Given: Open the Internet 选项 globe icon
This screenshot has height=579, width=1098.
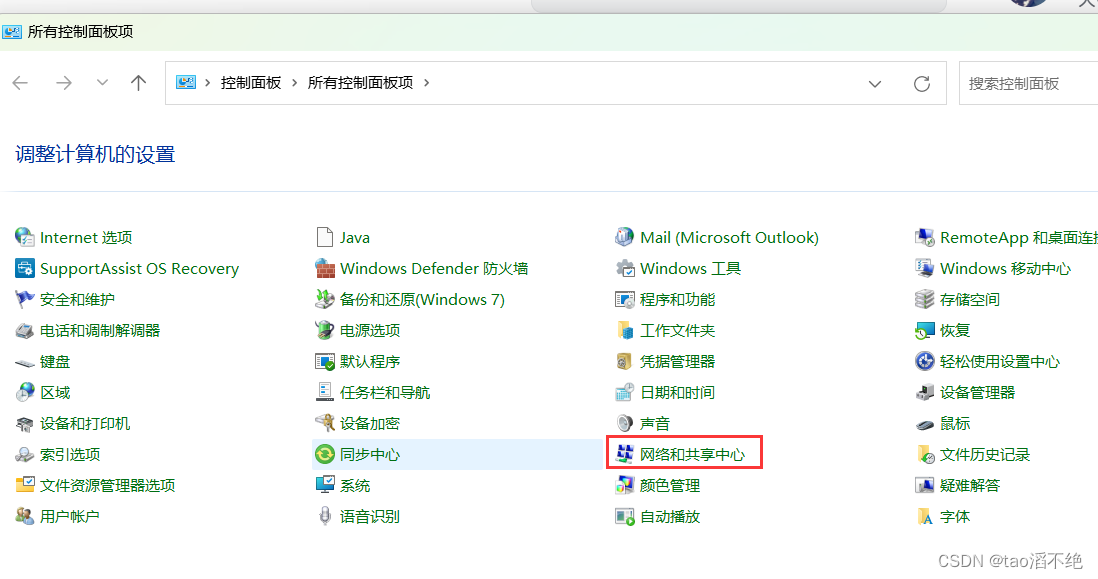Looking at the screenshot, I should coord(25,237).
